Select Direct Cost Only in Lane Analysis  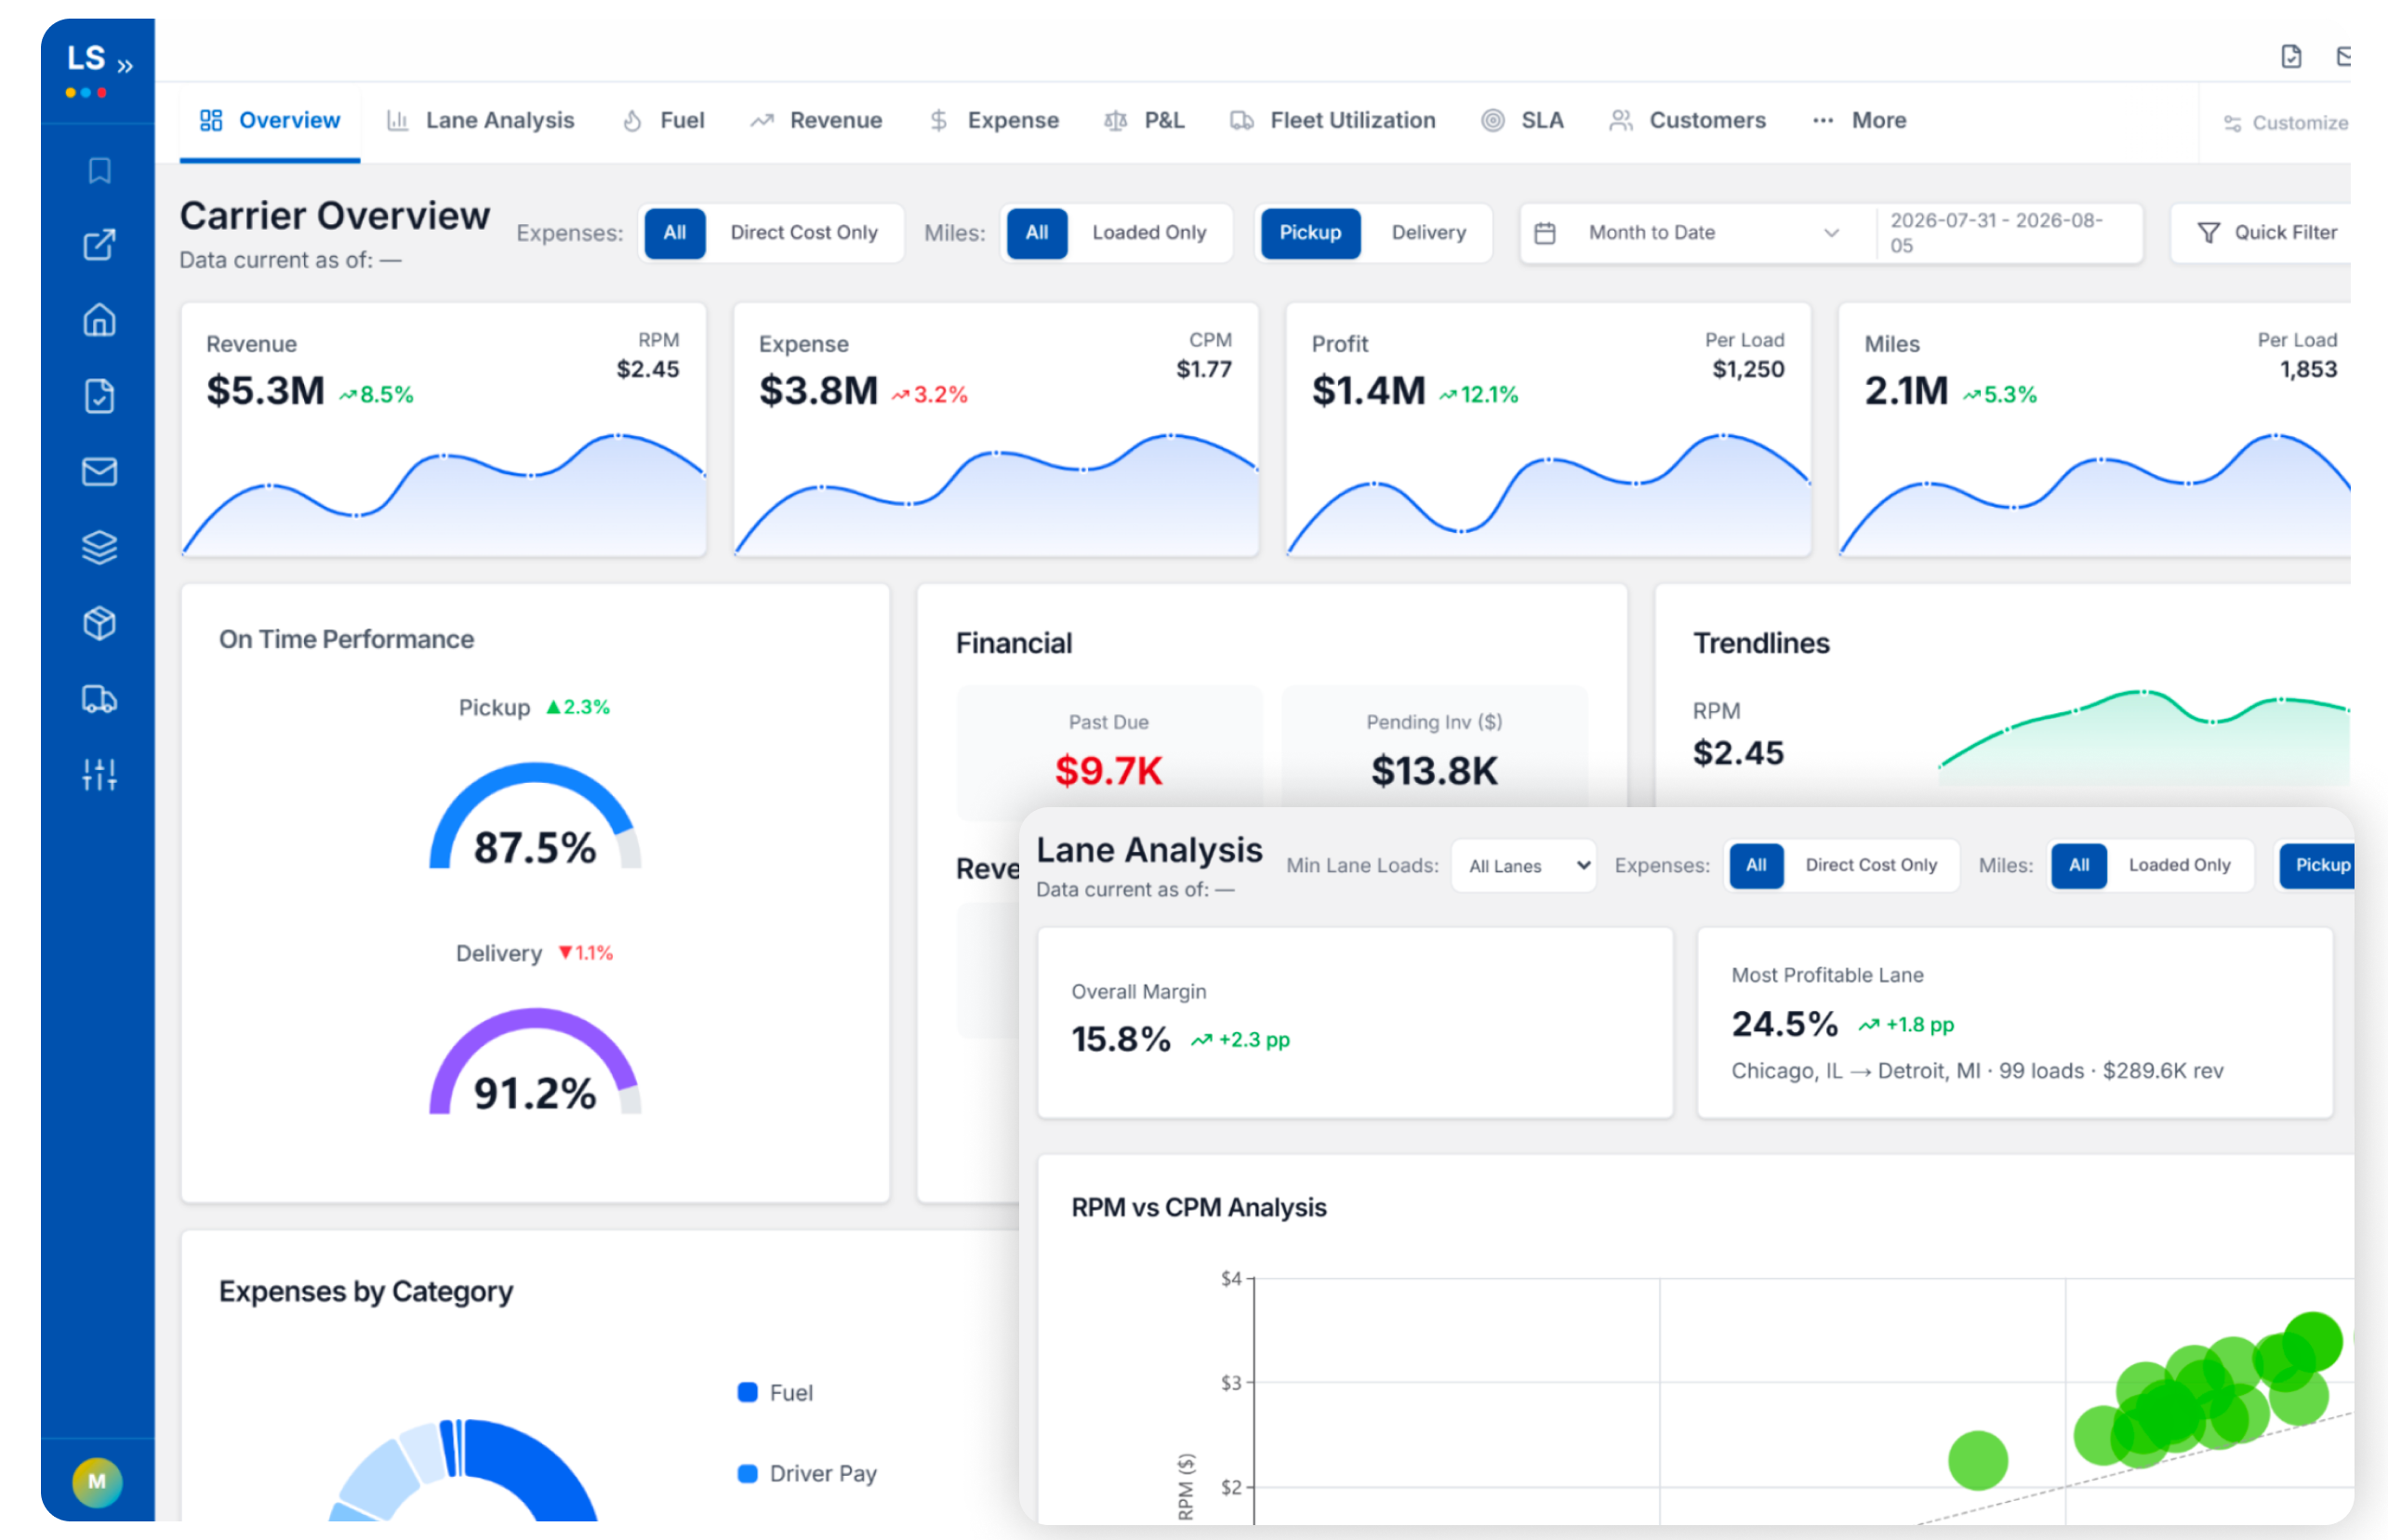[1871, 865]
